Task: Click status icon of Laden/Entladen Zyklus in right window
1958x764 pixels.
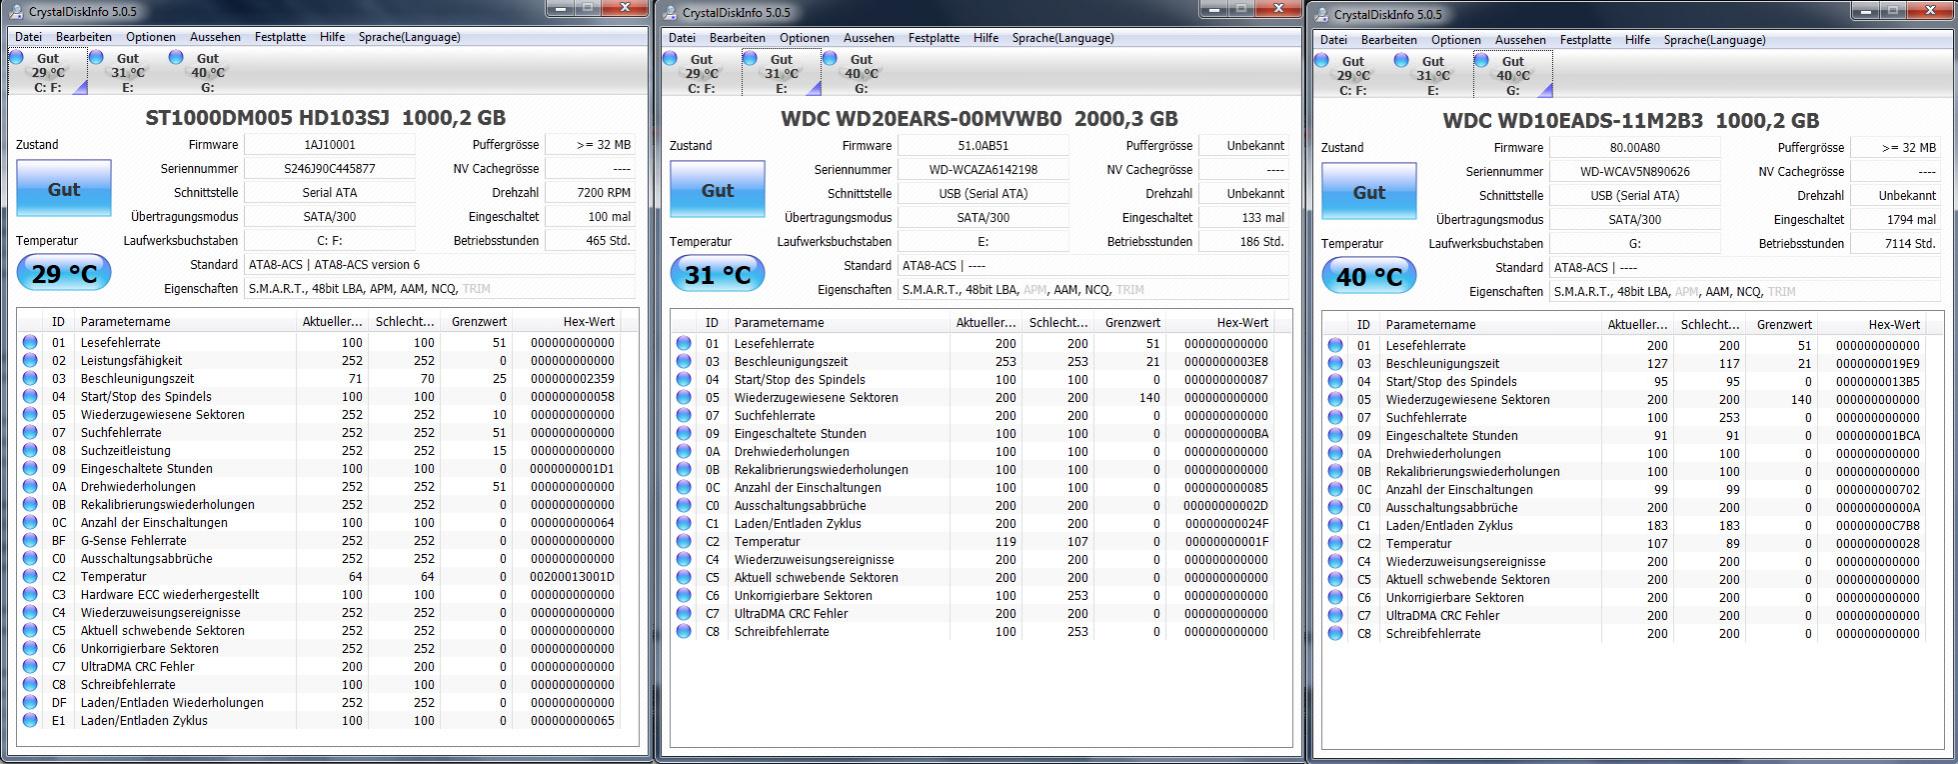Action: [1335, 525]
